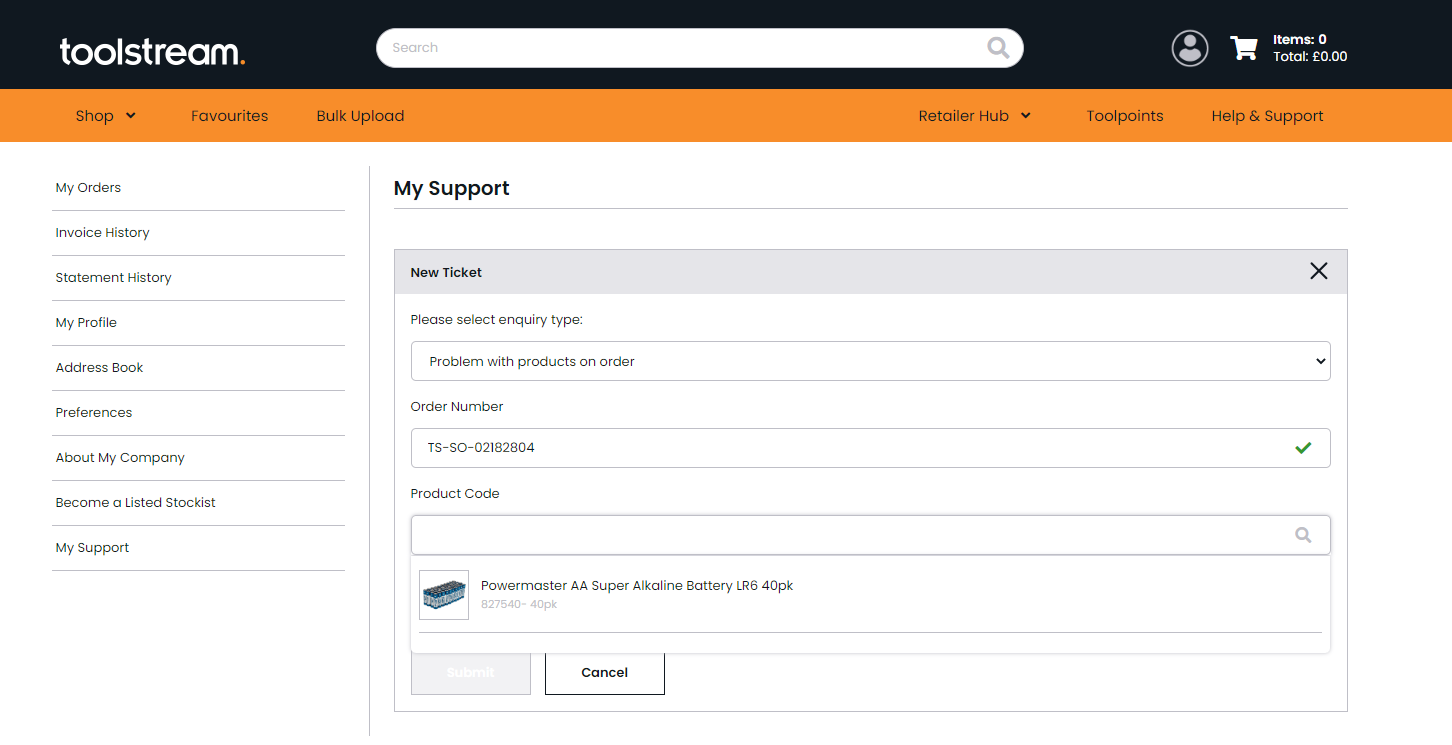Click the Powermaster battery product thumbnail
Screen dimensions: 1452x745
pos(443,594)
